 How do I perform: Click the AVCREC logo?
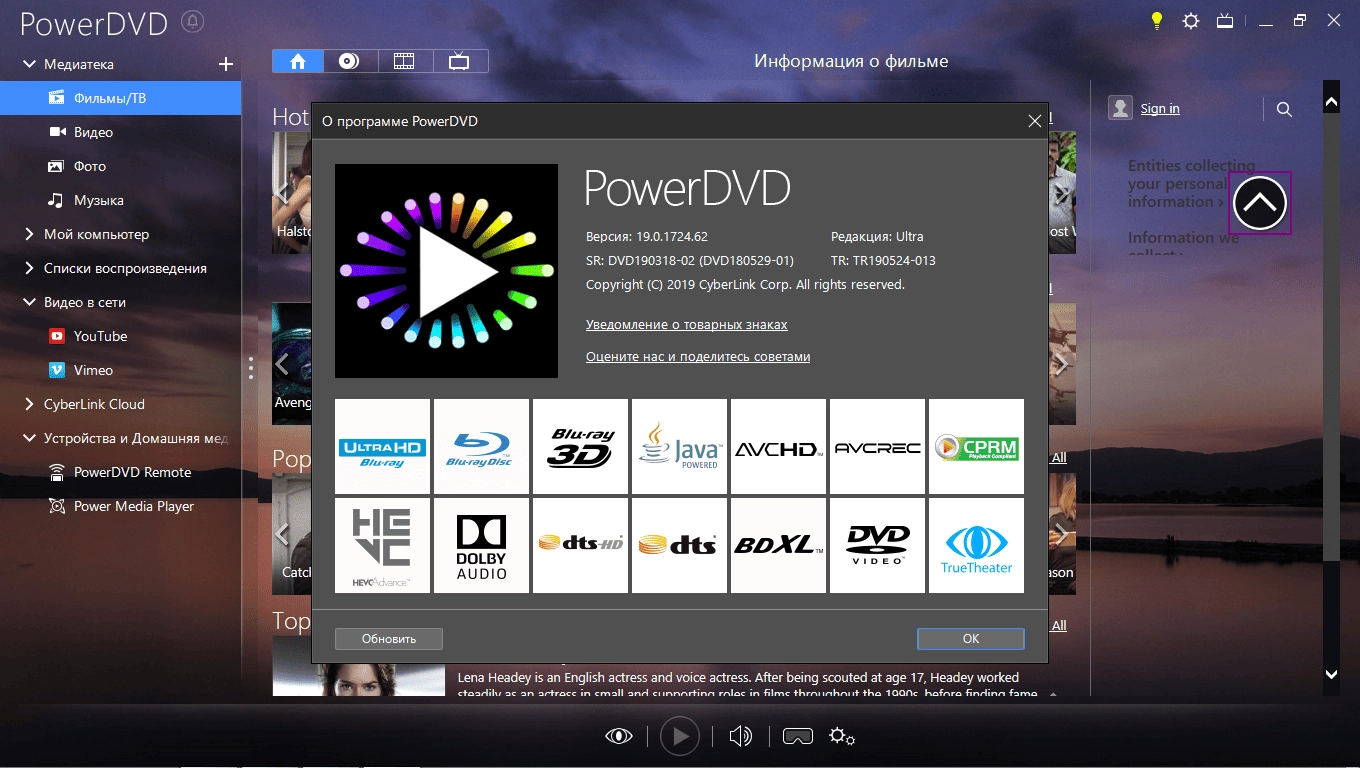877,446
